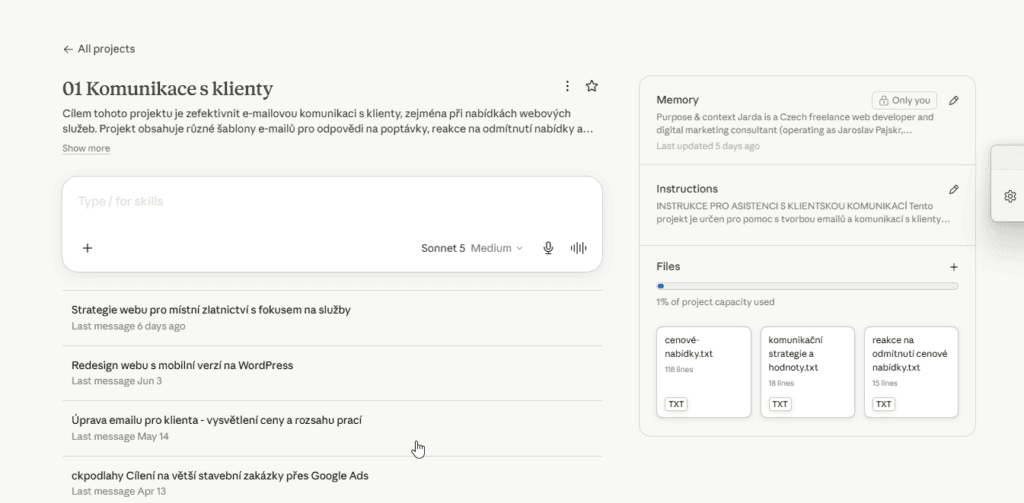Add a file with the Files plus icon
Viewport: 1024px width, 503px height.
point(953,267)
